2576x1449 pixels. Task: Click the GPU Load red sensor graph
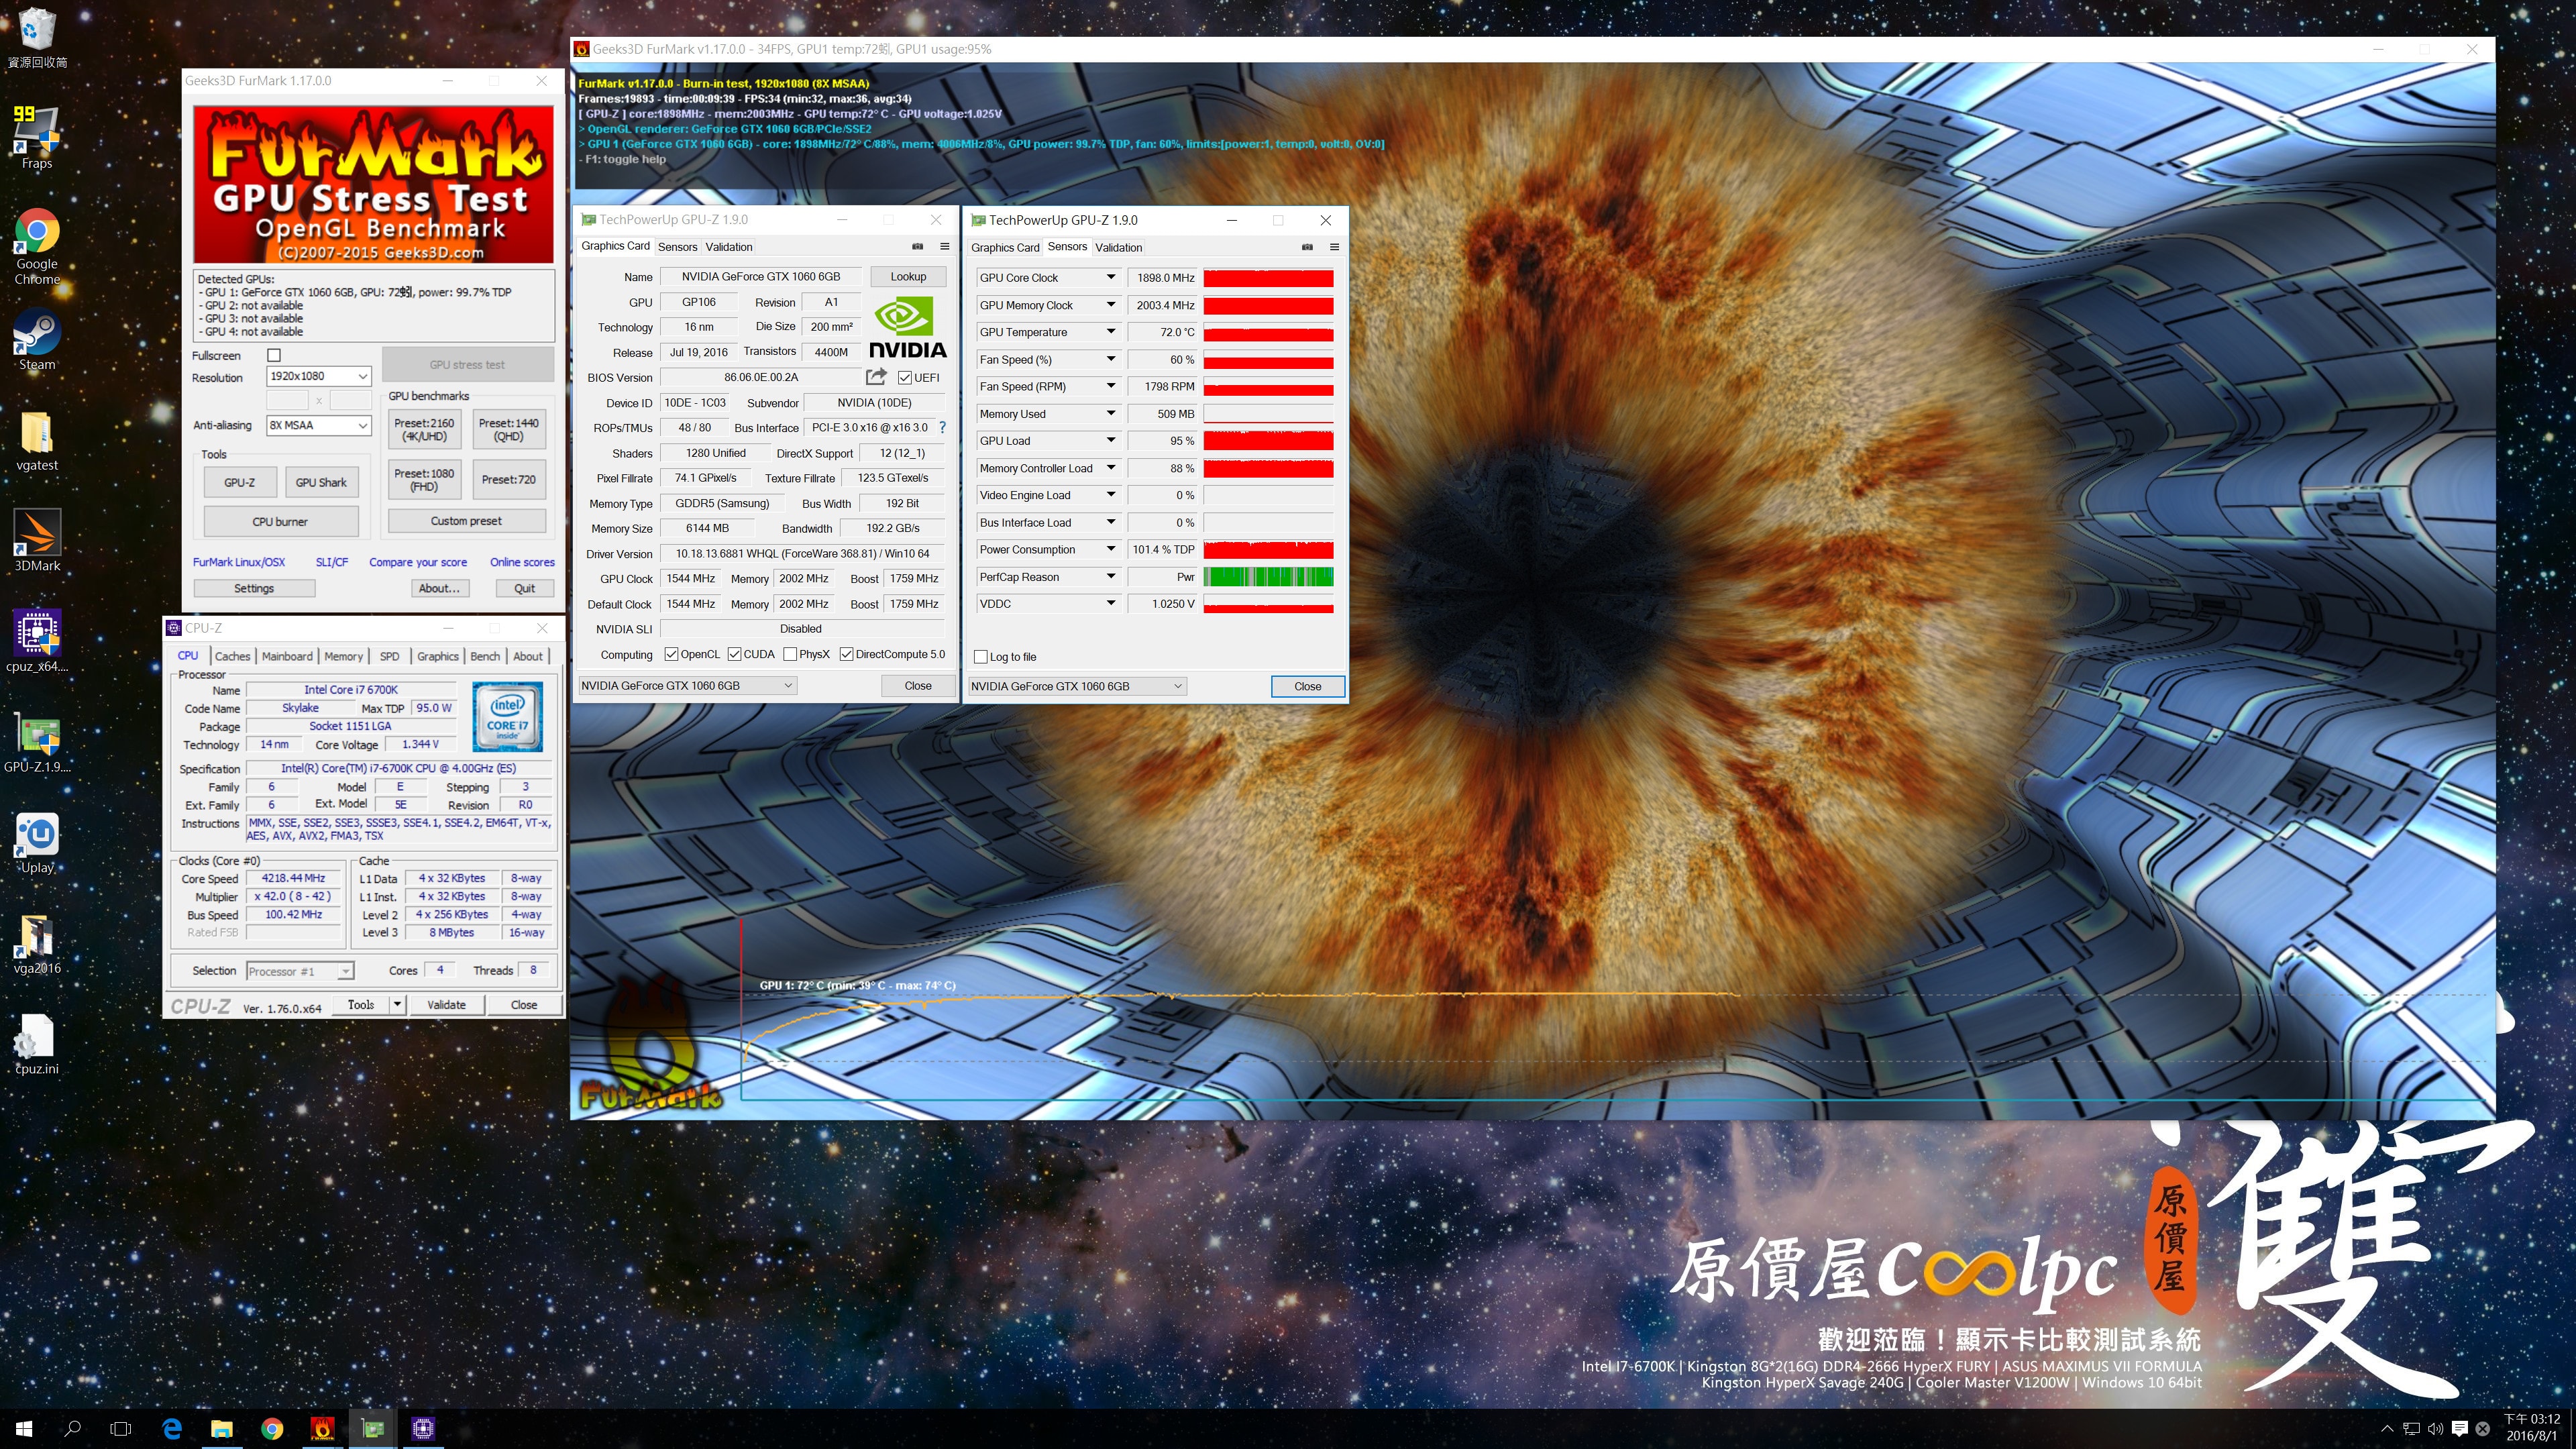coord(1268,441)
